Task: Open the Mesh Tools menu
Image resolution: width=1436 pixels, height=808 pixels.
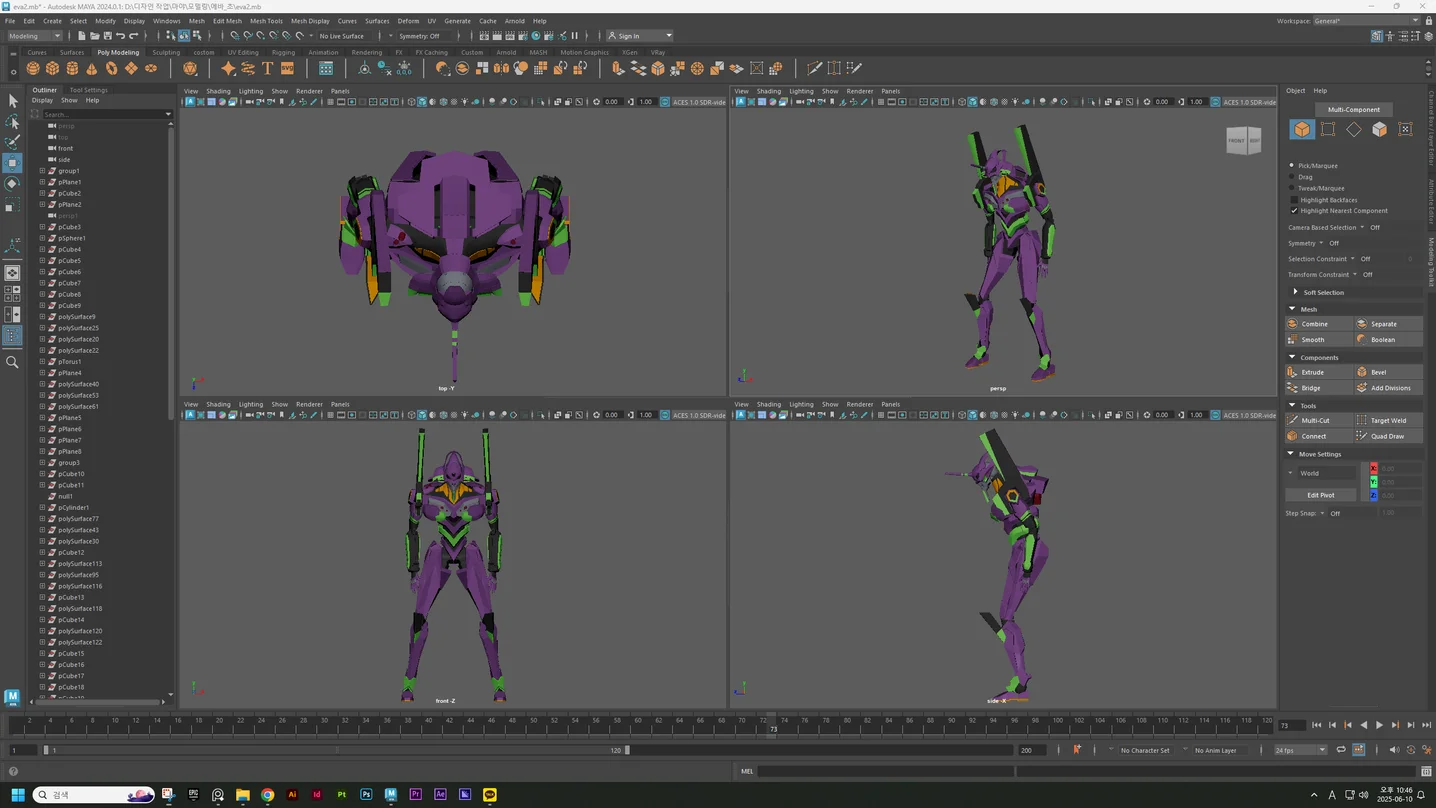Action: (266, 20)
